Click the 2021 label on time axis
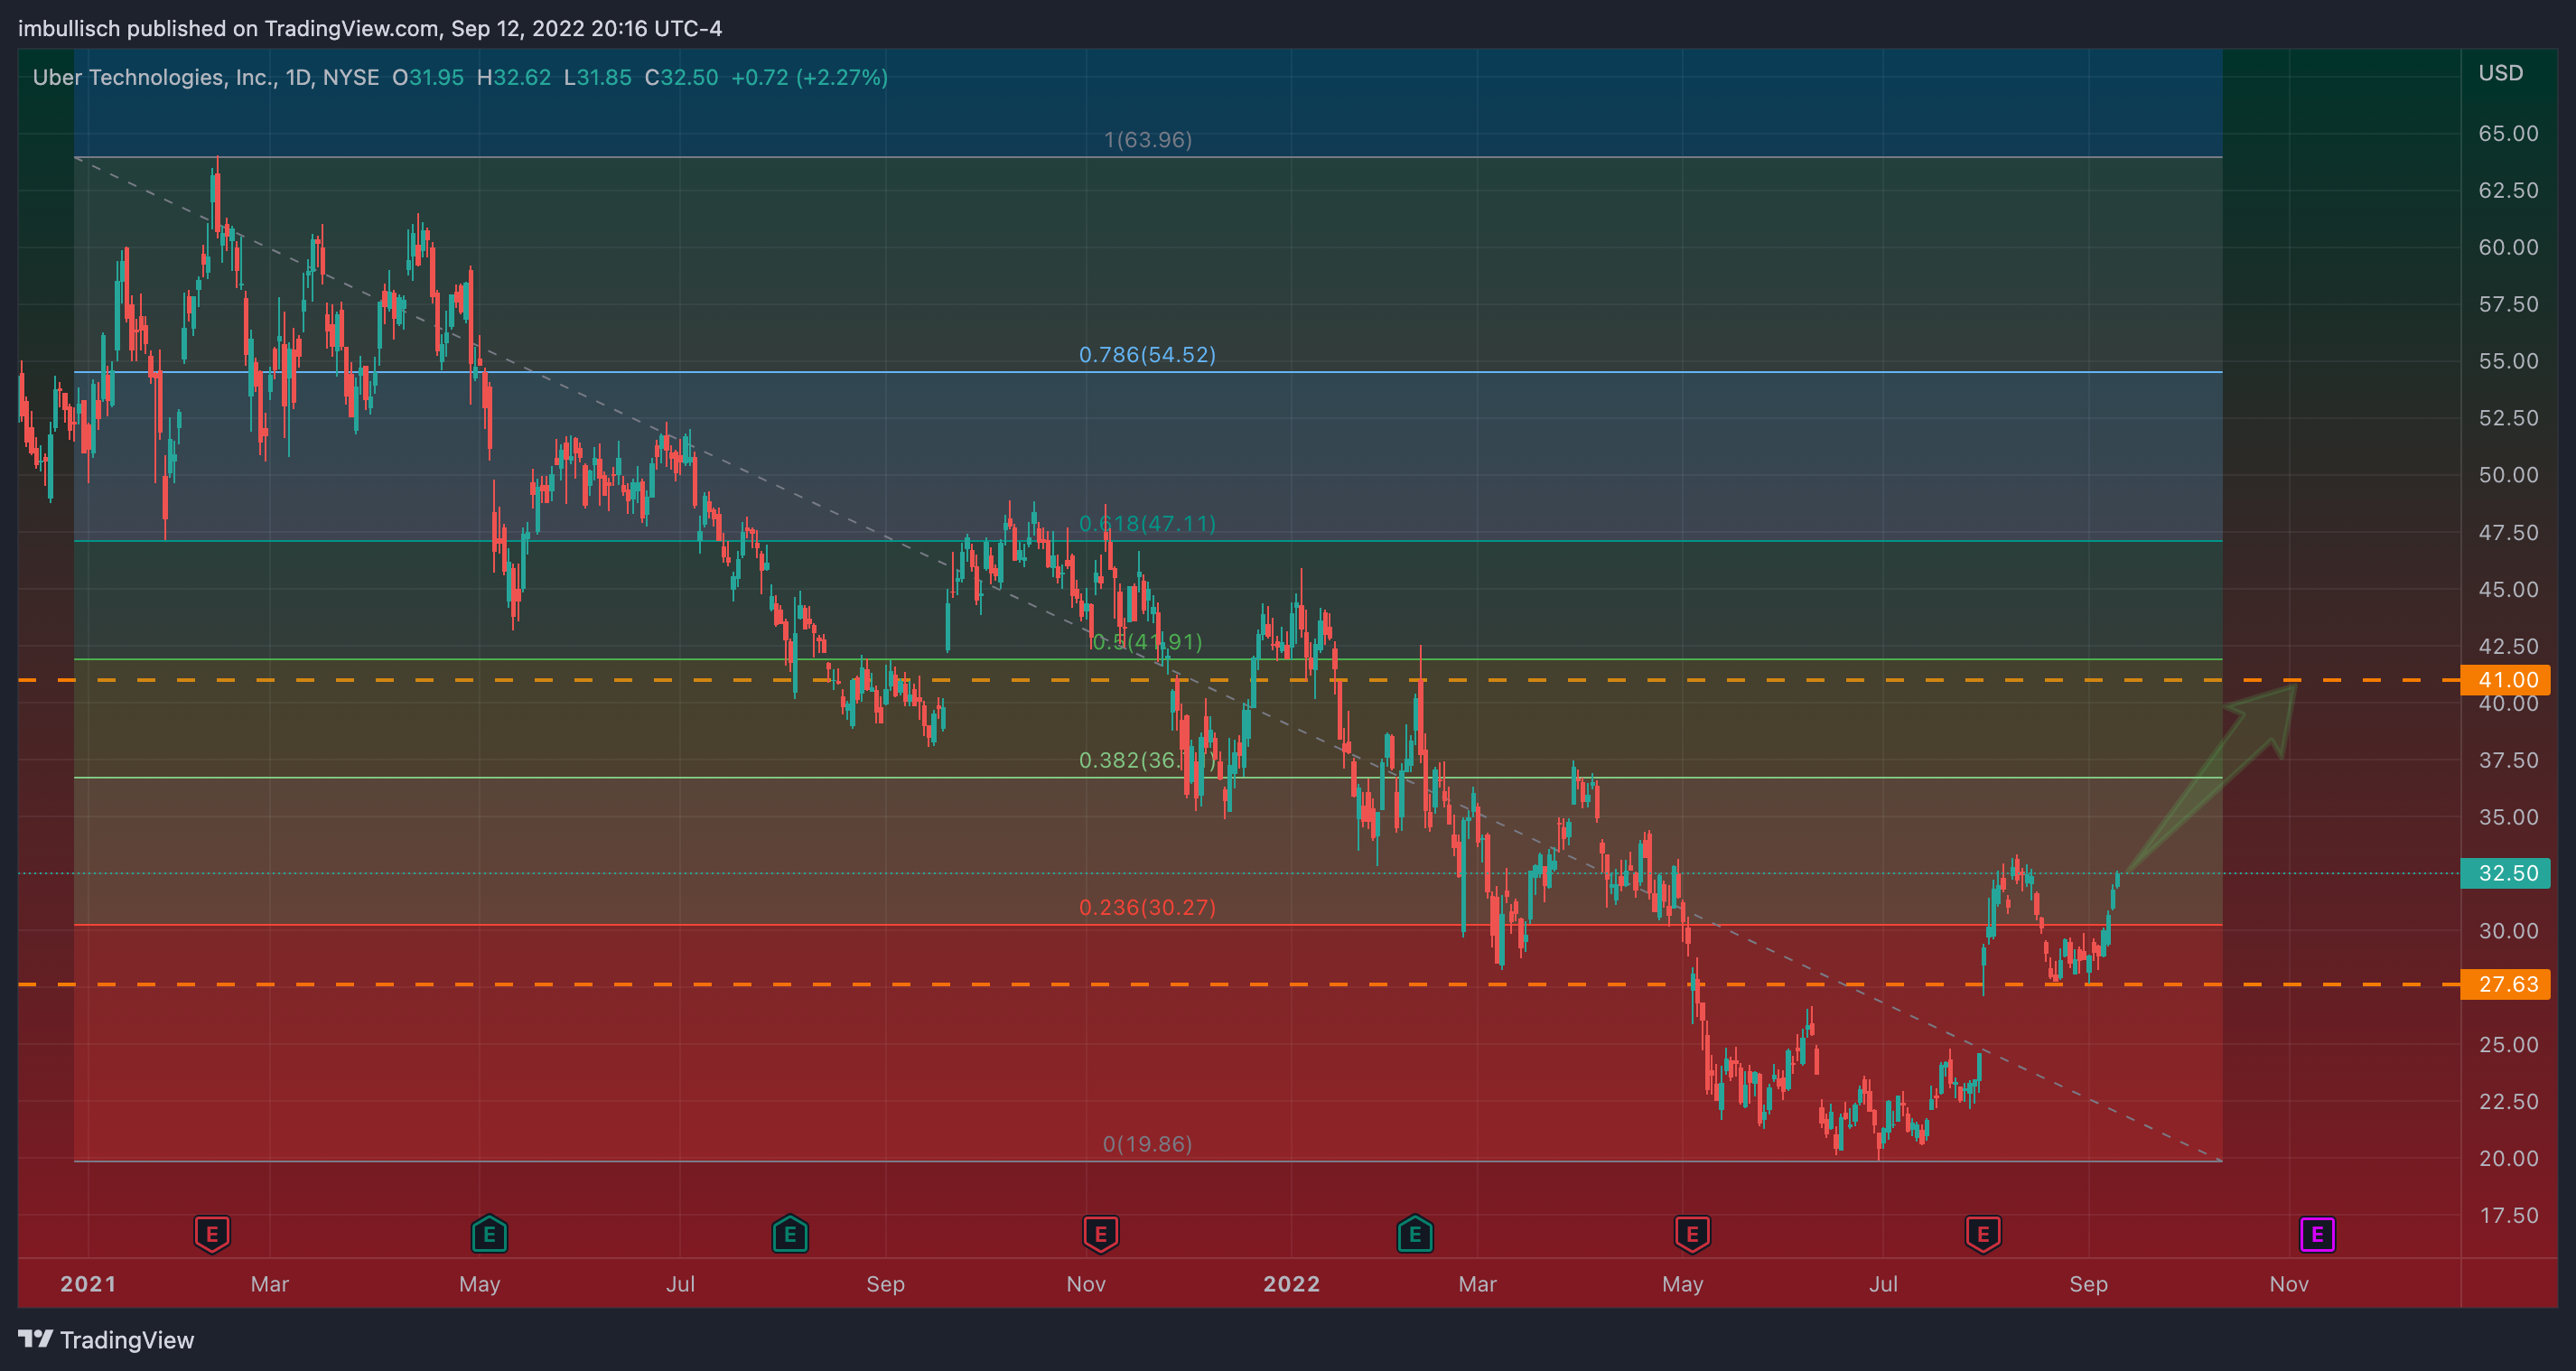The image size is (2576, 1371). pos(88,1284)
